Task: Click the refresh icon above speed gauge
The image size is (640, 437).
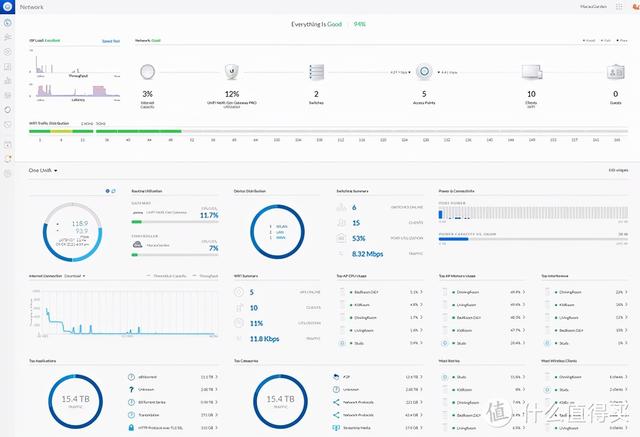Action: point(112,190)
